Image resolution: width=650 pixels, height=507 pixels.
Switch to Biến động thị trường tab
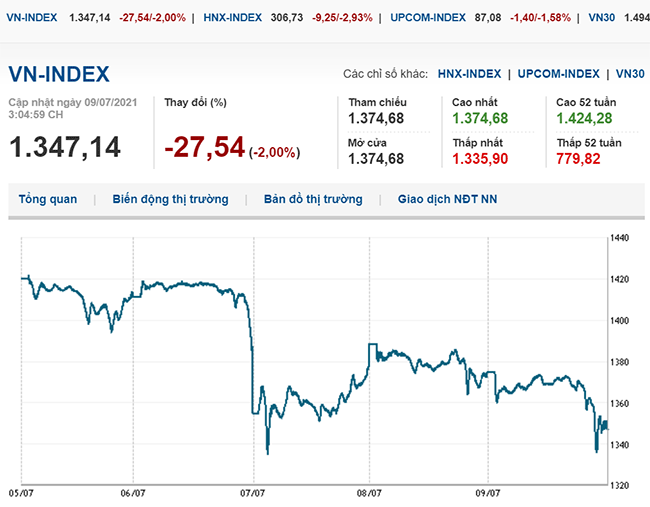coord(170,199)
